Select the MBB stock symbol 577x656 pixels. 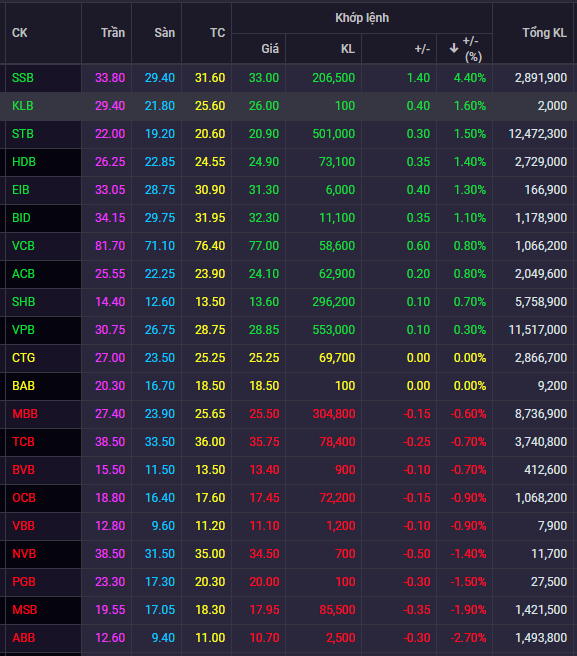[x=25, y=414]
